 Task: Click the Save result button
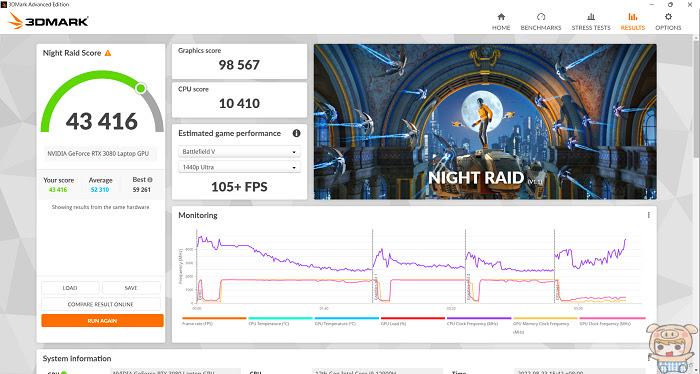[131, 288]
